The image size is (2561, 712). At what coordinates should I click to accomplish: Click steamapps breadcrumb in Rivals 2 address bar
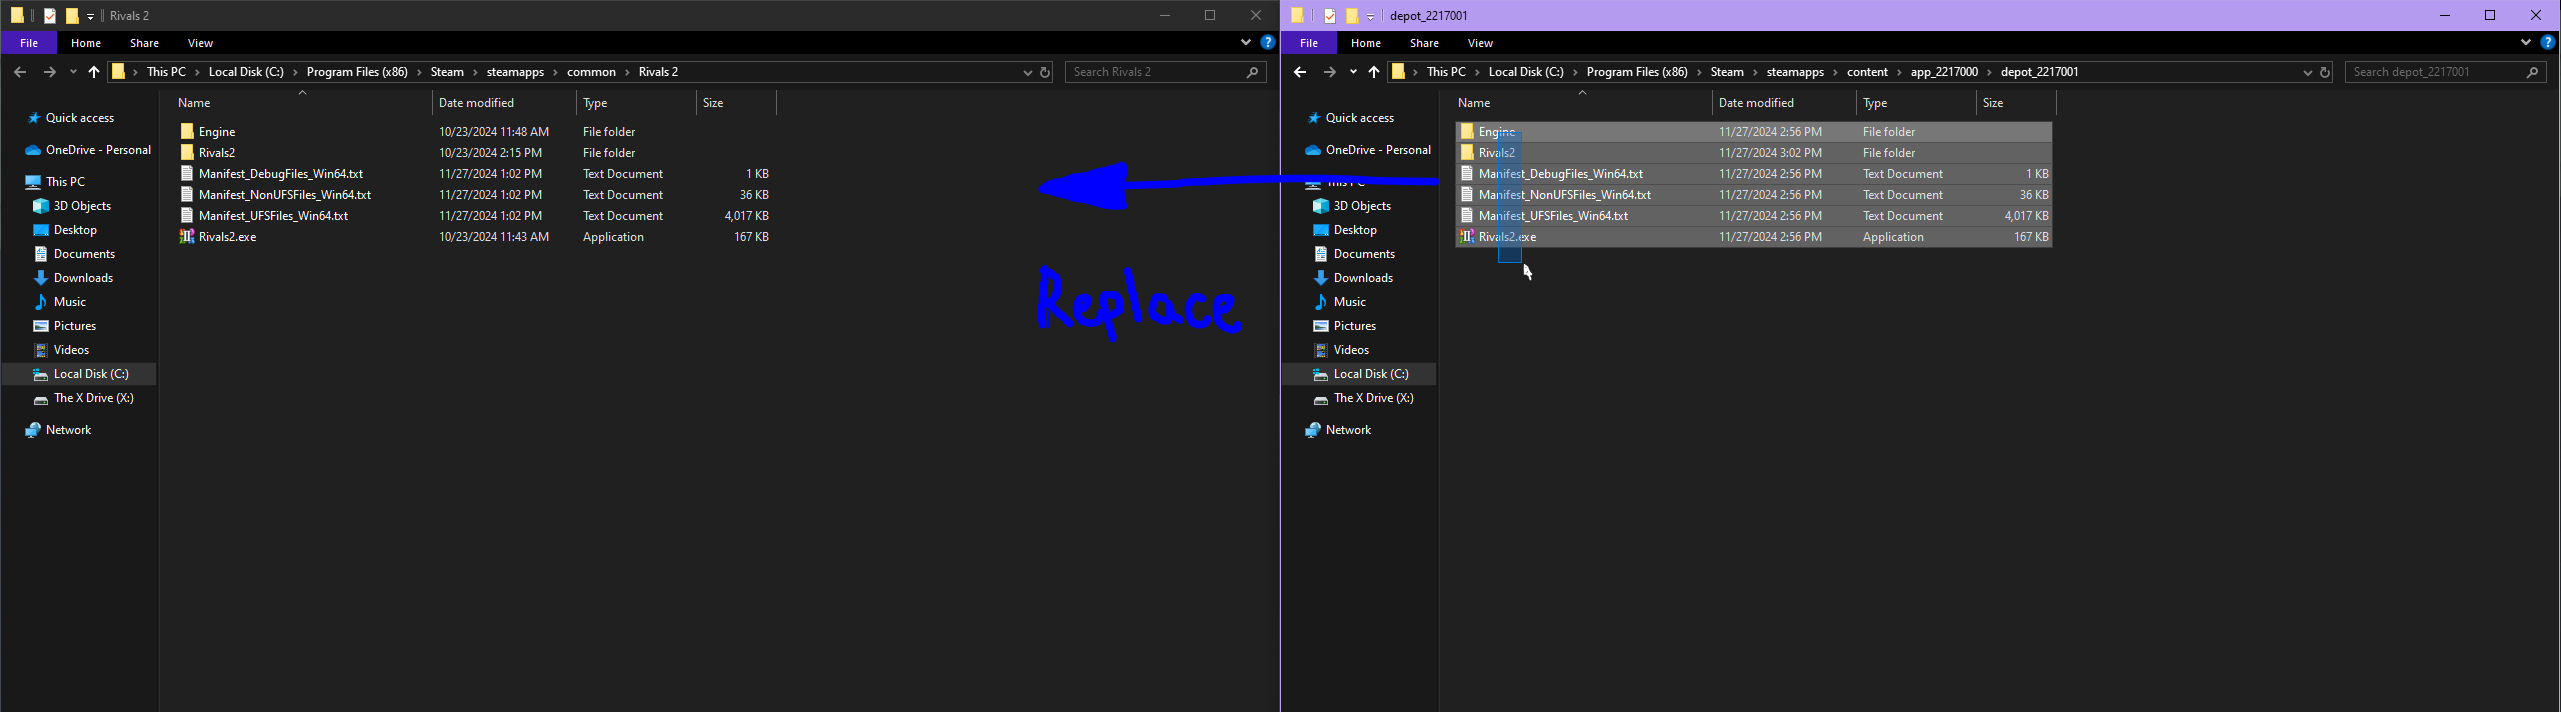[x=515, y=72]
